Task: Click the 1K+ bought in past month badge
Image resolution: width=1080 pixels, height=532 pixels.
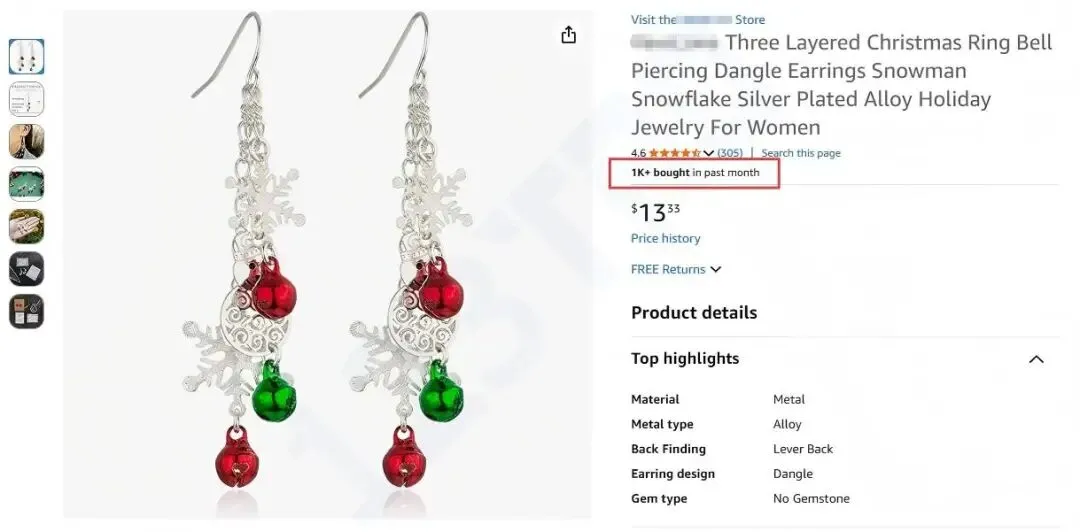Action: pyautogui.click(x=695, y=173)
